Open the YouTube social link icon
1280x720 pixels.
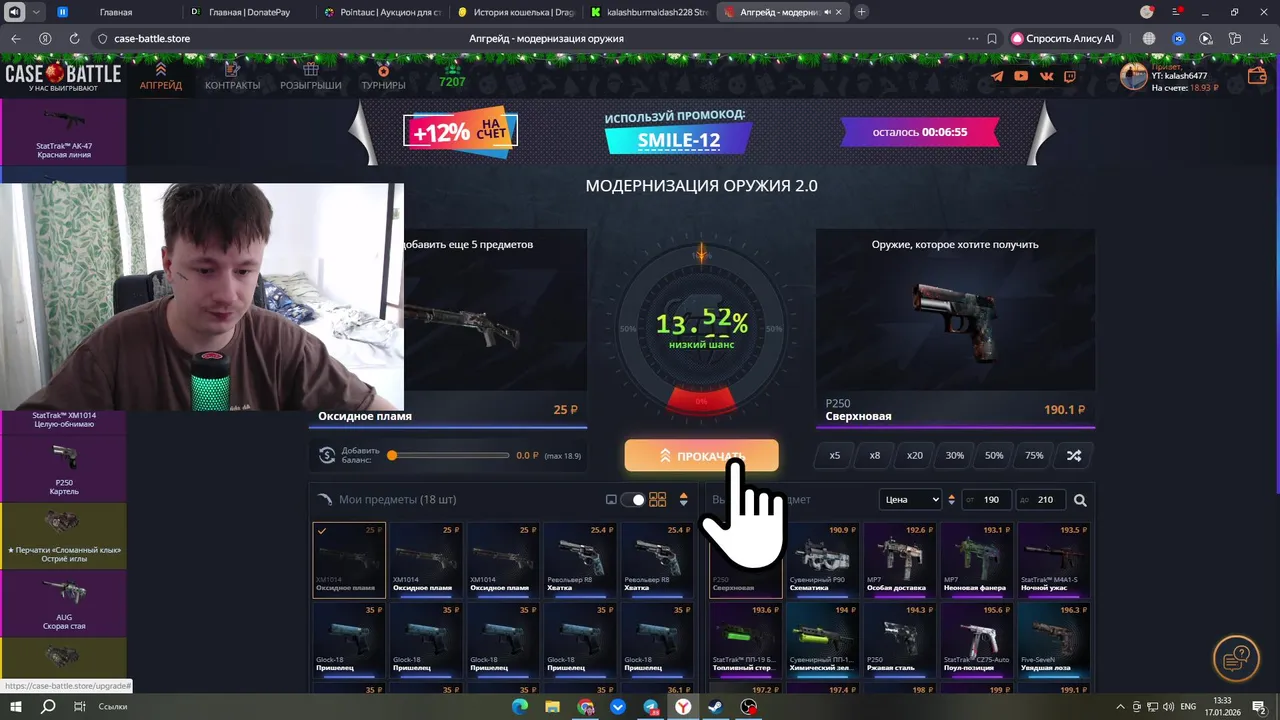1021,76
